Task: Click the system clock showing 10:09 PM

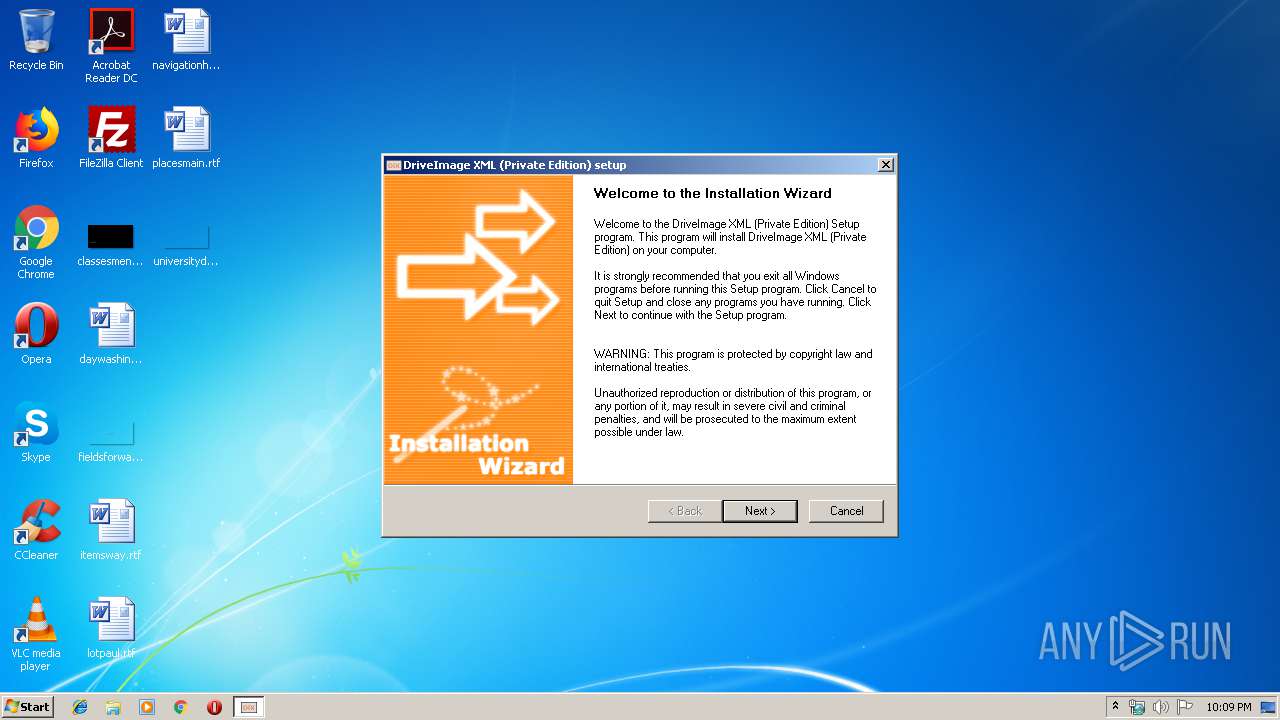Action: [1229, 707]
